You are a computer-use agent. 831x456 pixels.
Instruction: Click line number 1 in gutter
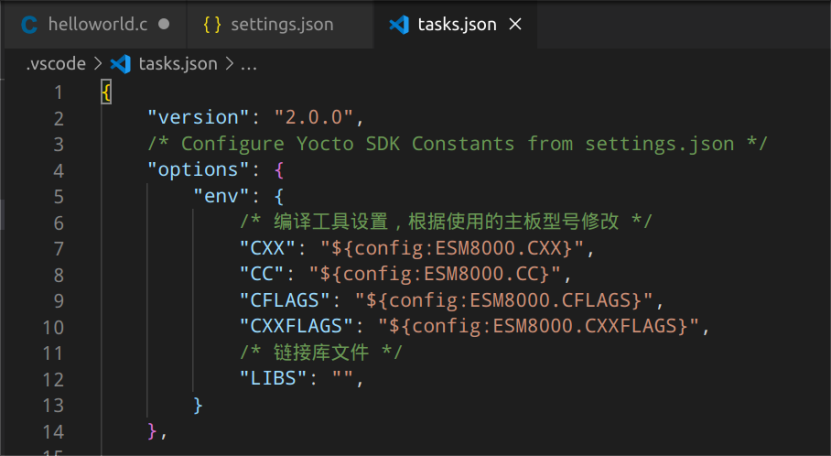click(x=58, y=93)
